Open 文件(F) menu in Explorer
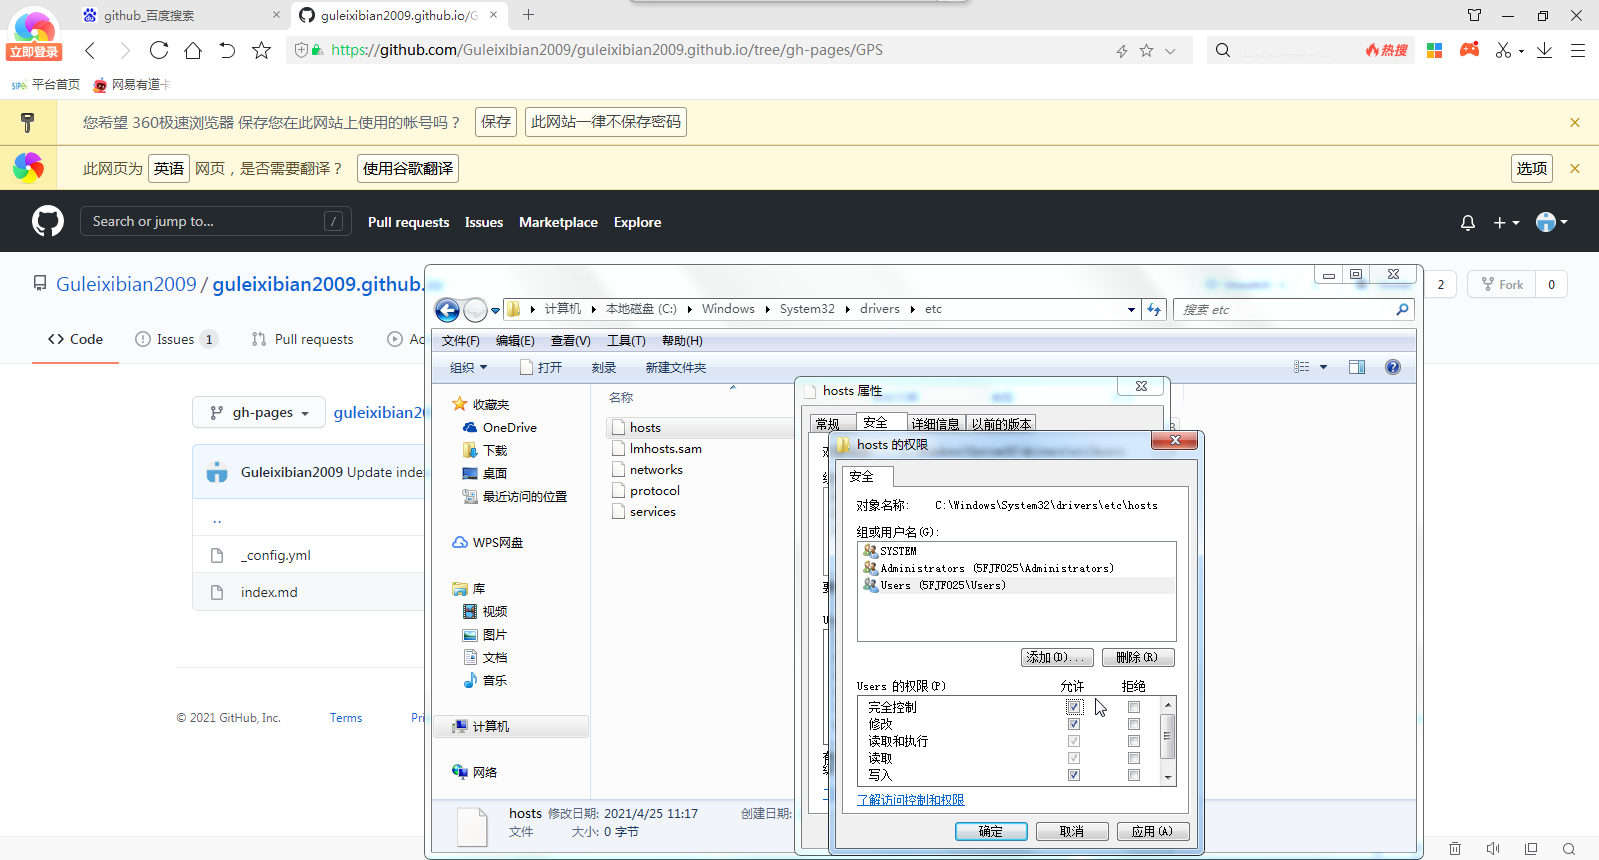Viewport: 1599px width, 860px height. coord(461,341)
